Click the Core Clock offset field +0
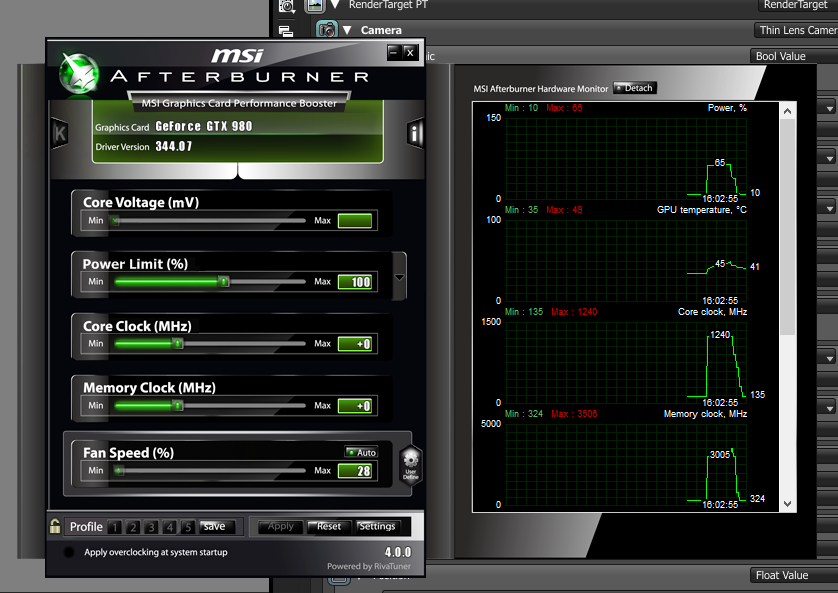This screenshot has width=838, height=593. point(355,344)
